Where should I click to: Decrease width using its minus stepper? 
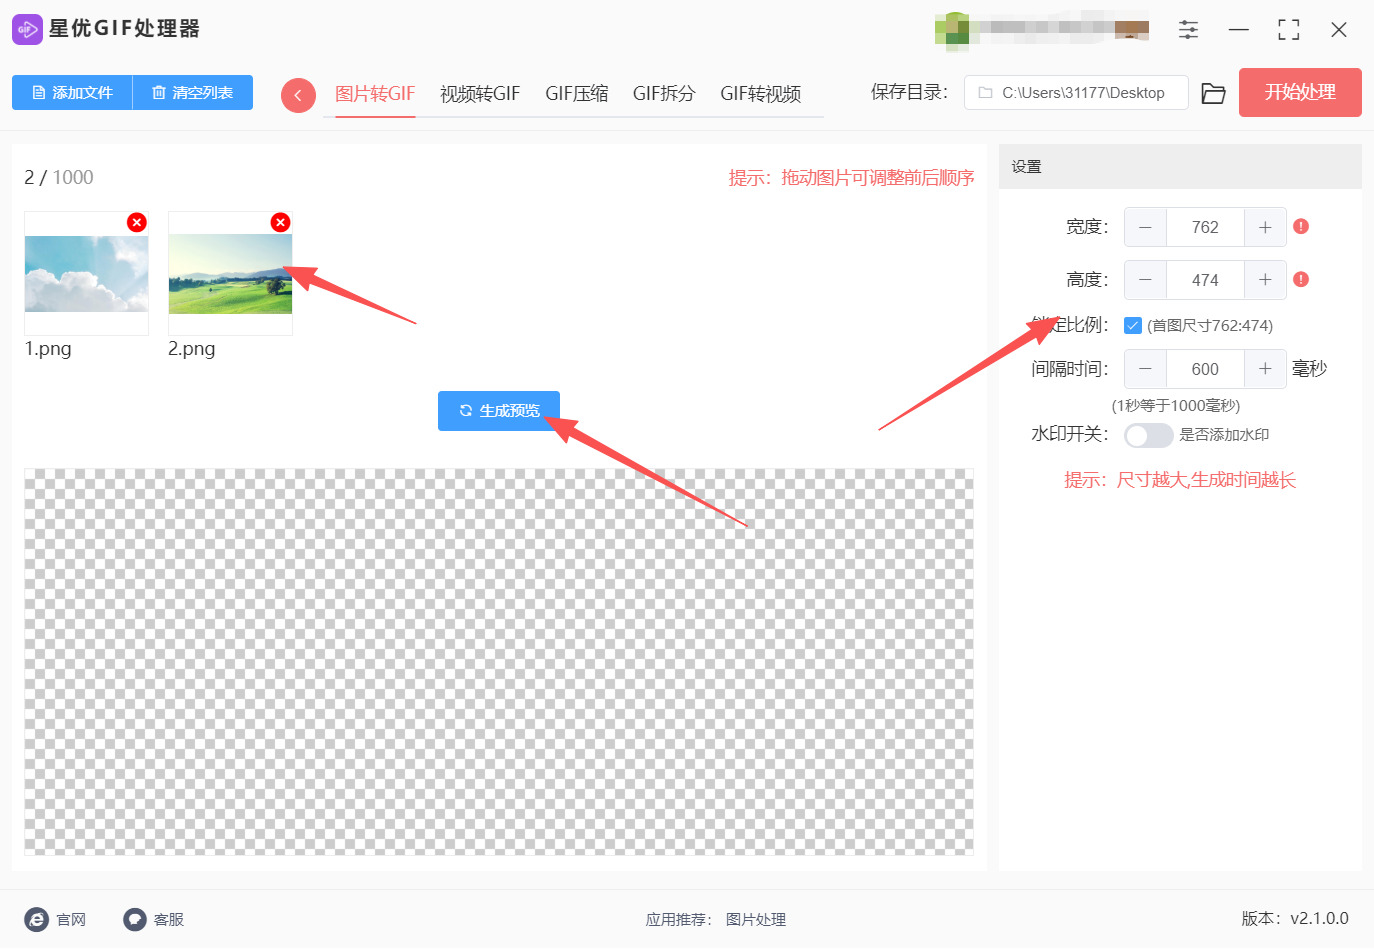tap(1144, 227)
